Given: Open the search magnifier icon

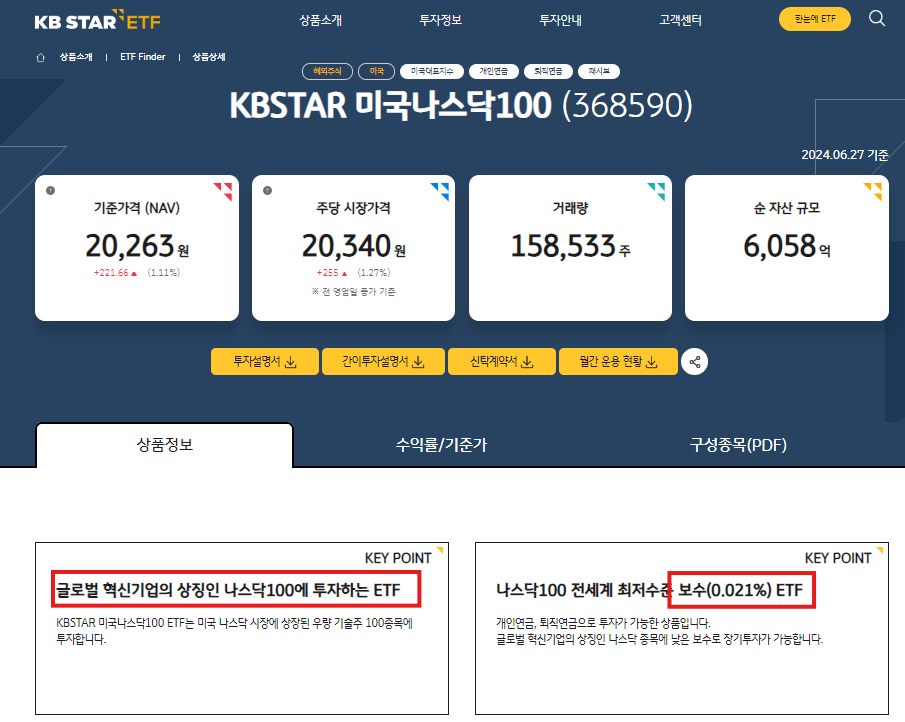Looking at the screenshot, I should click(x=877, y=18).
